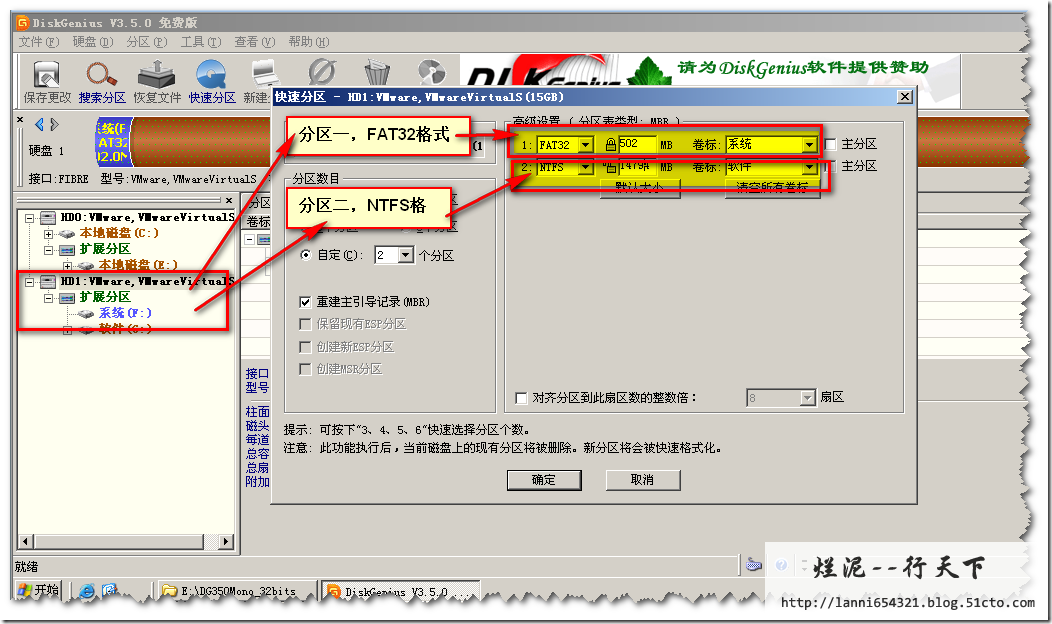Click the 系统 (F:) drive icon in tree

[86, 313]
